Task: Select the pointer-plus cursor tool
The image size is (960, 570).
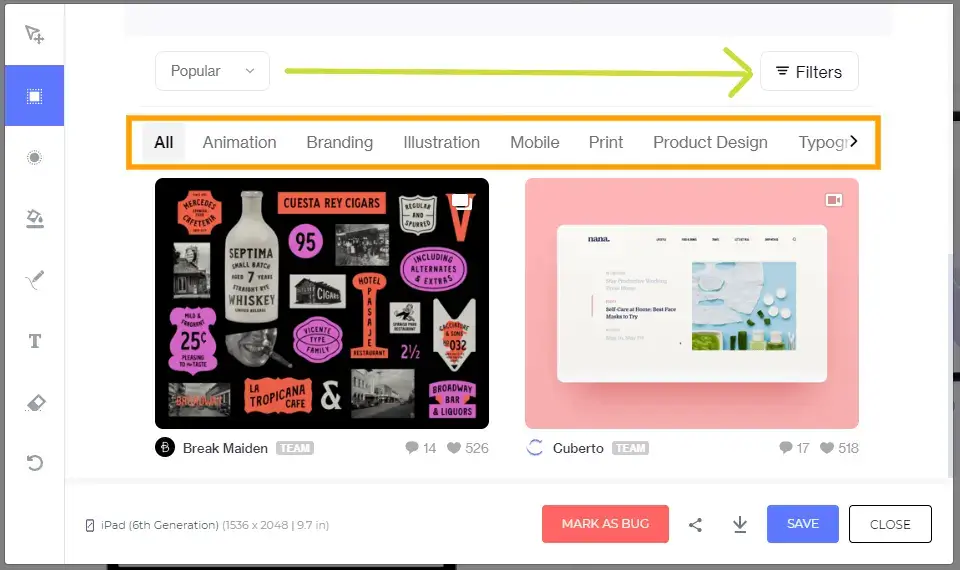Action: [34, 35]
